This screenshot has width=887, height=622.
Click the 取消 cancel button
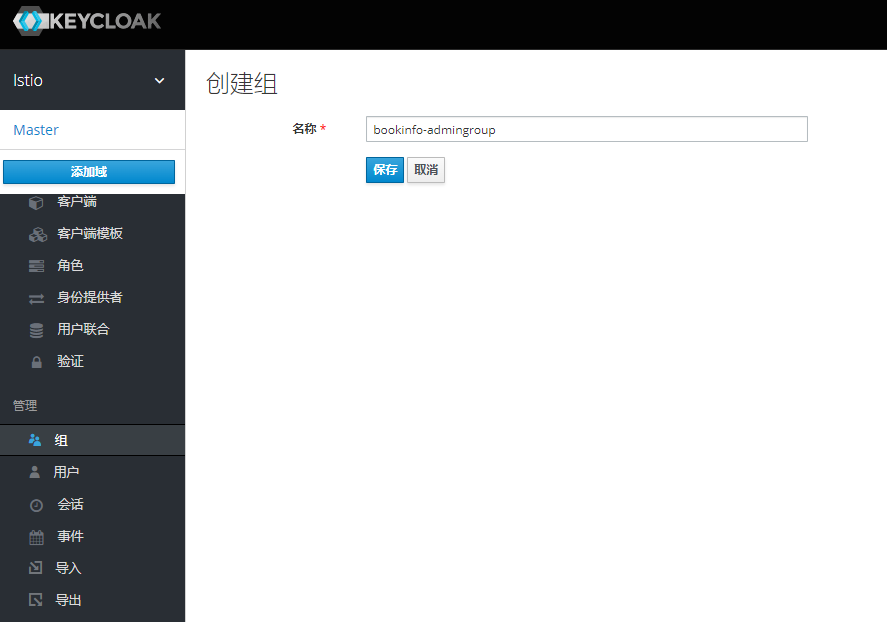coord(426,170)
